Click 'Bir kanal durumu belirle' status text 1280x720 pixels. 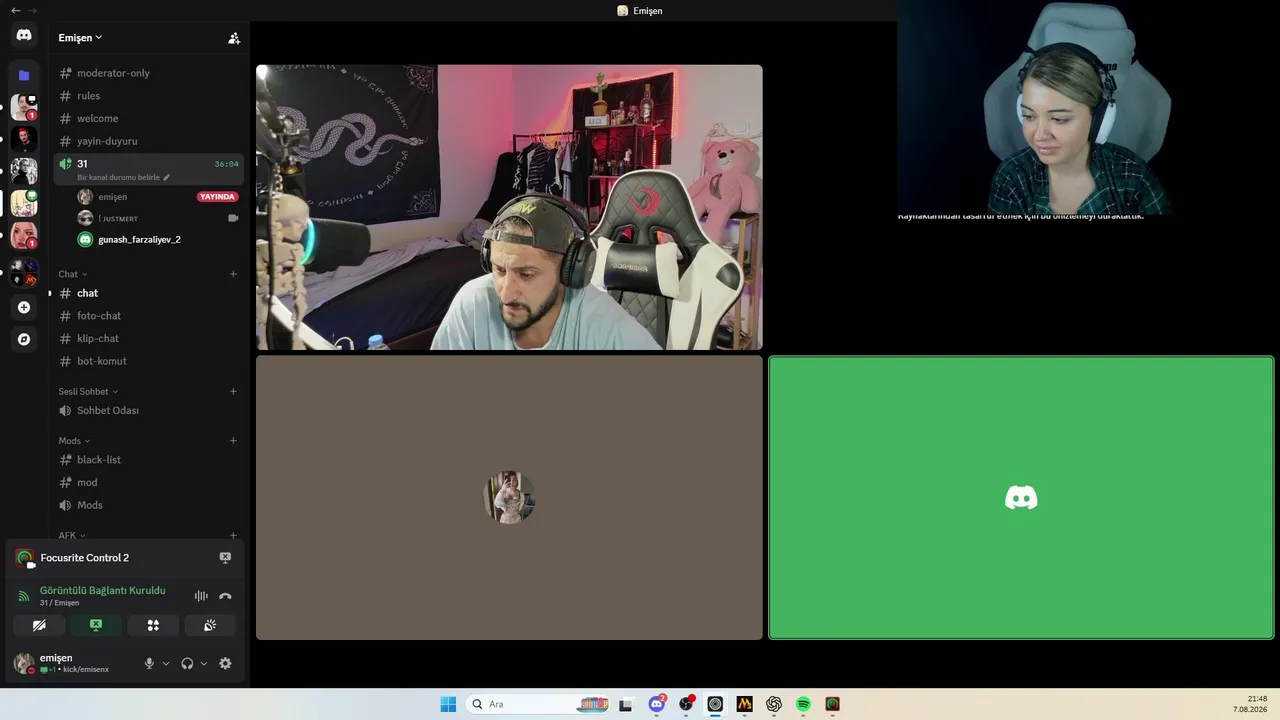pos(118,177)
